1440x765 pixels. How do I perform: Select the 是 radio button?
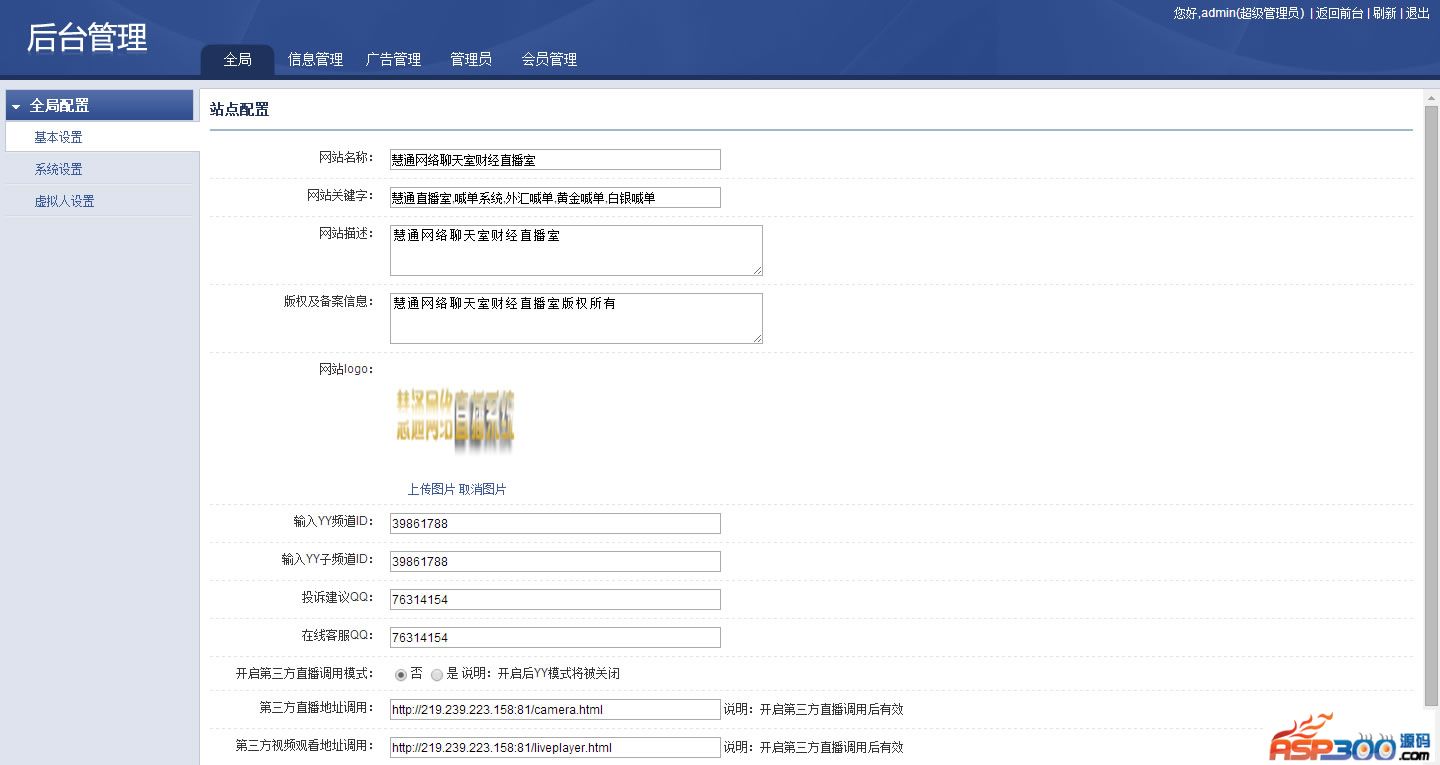coord(437,674)
